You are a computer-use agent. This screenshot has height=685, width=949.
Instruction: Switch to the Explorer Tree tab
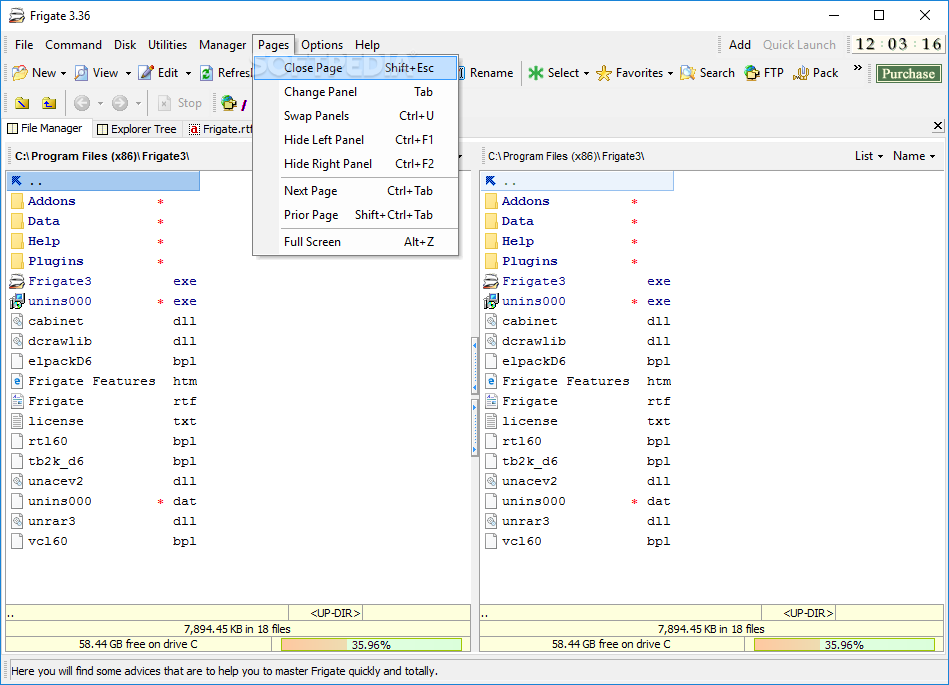[x=137, y=129]
